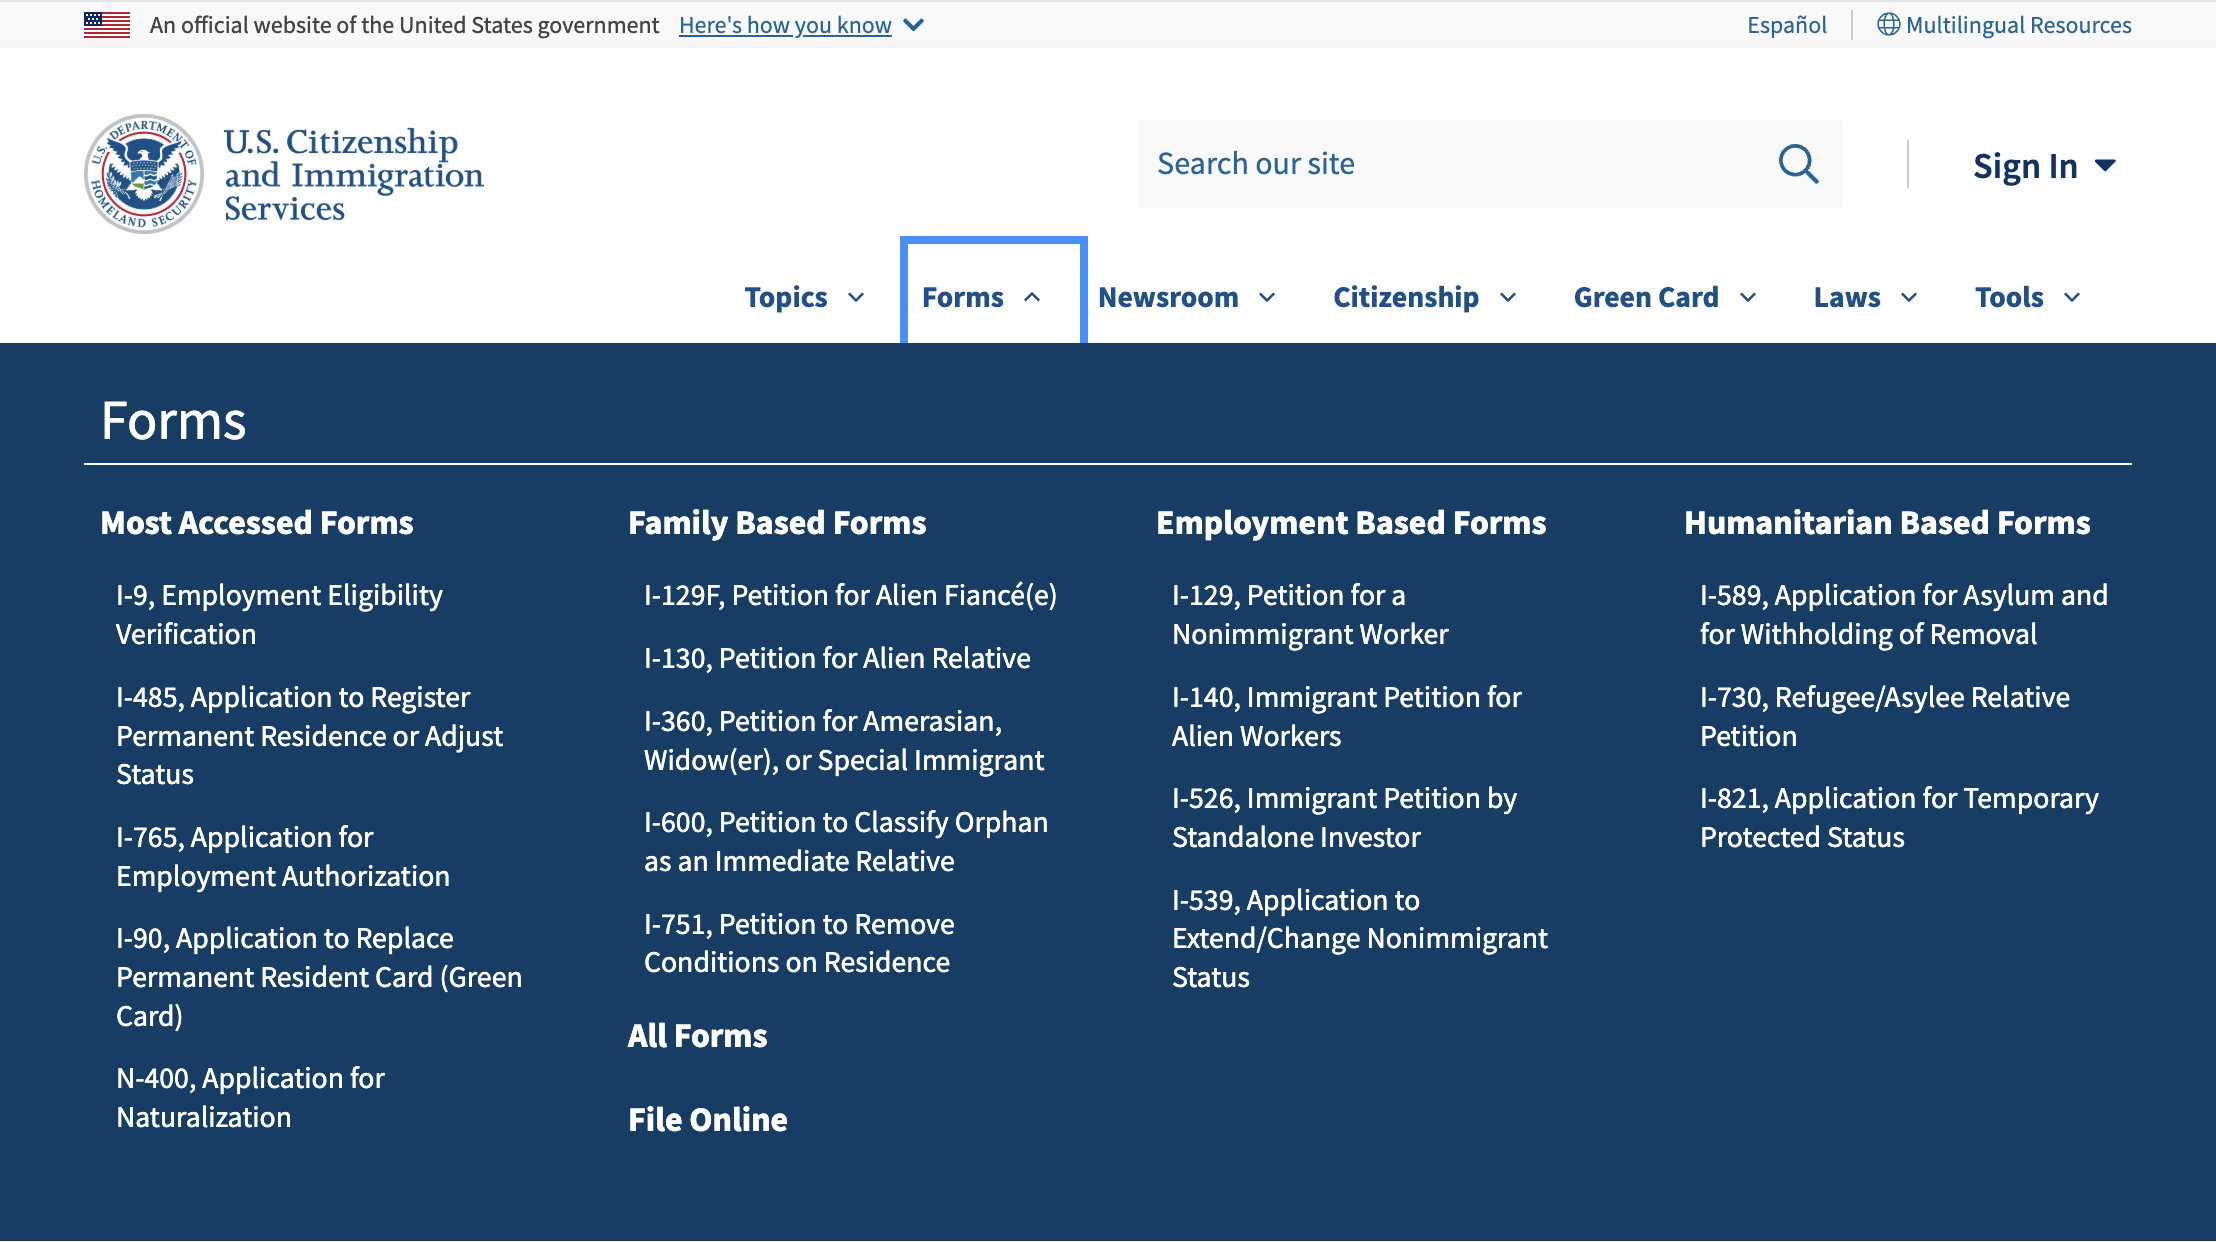Open the Green Card menu
Screen dimensions: 2216x1242
point(1664,297)
